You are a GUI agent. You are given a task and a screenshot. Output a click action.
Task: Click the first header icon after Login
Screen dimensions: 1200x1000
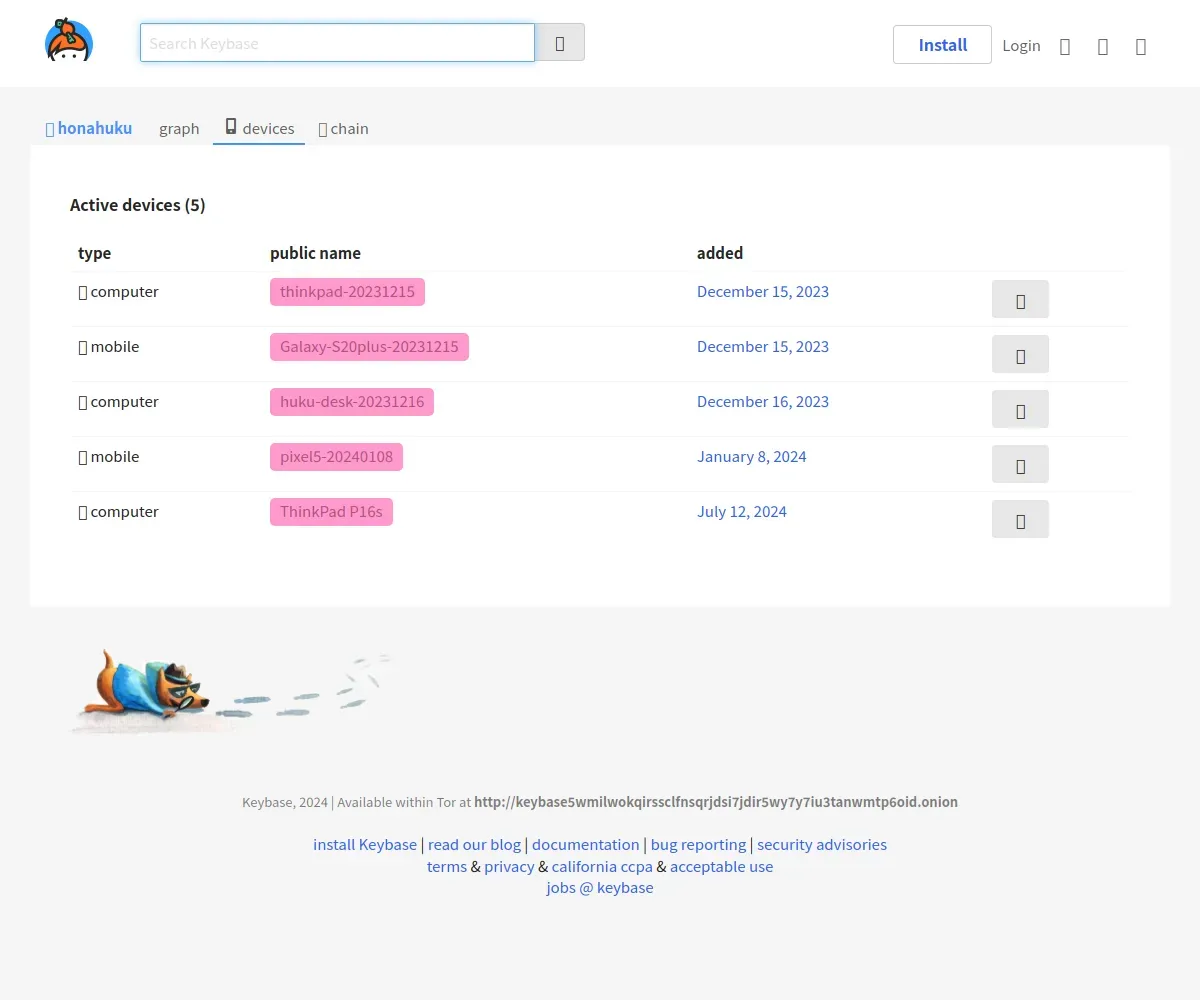tap(1065, 46)
